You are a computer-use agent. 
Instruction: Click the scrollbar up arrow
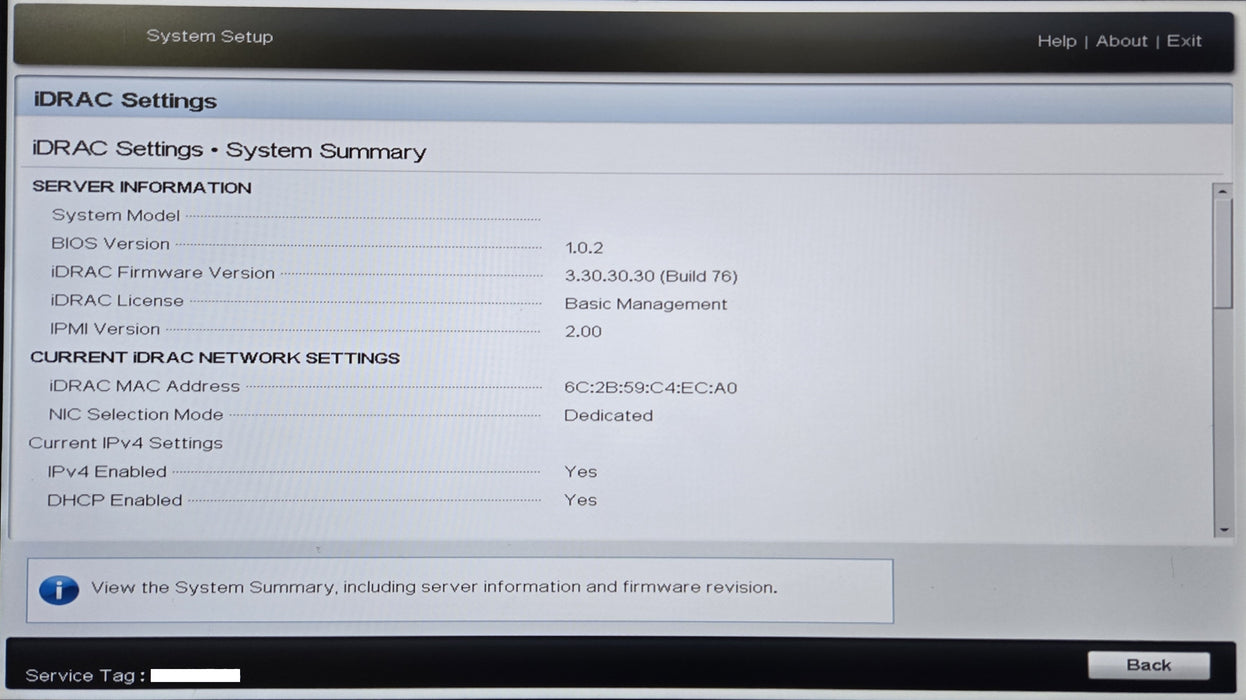[x=1222, y=191]
